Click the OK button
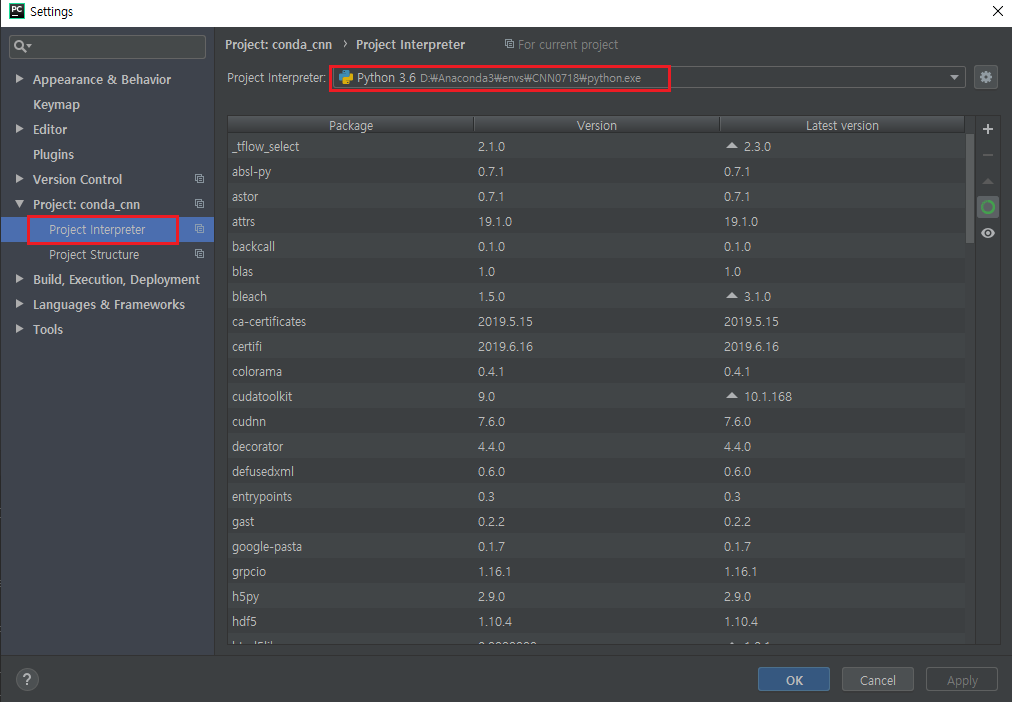This screenshot has width=1012, height=702. tap(794, 680)
